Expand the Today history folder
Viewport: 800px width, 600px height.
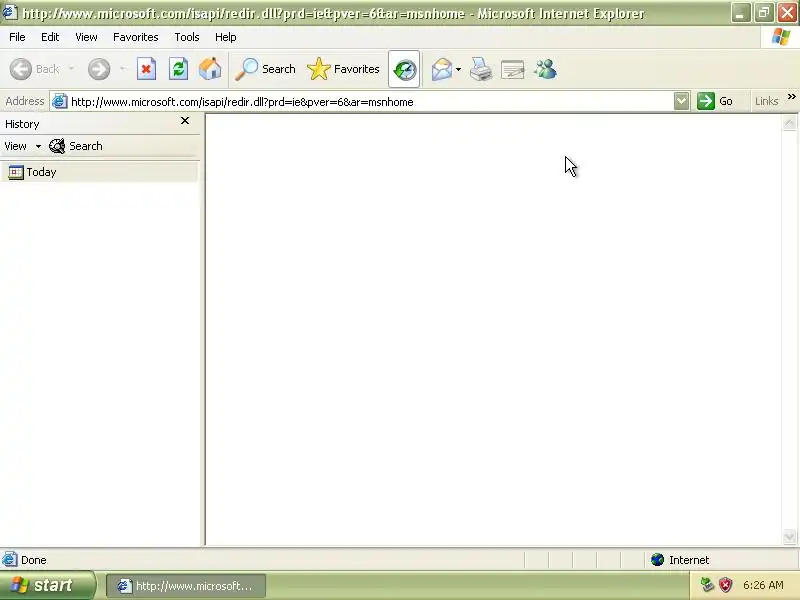(x=99, y=172)
